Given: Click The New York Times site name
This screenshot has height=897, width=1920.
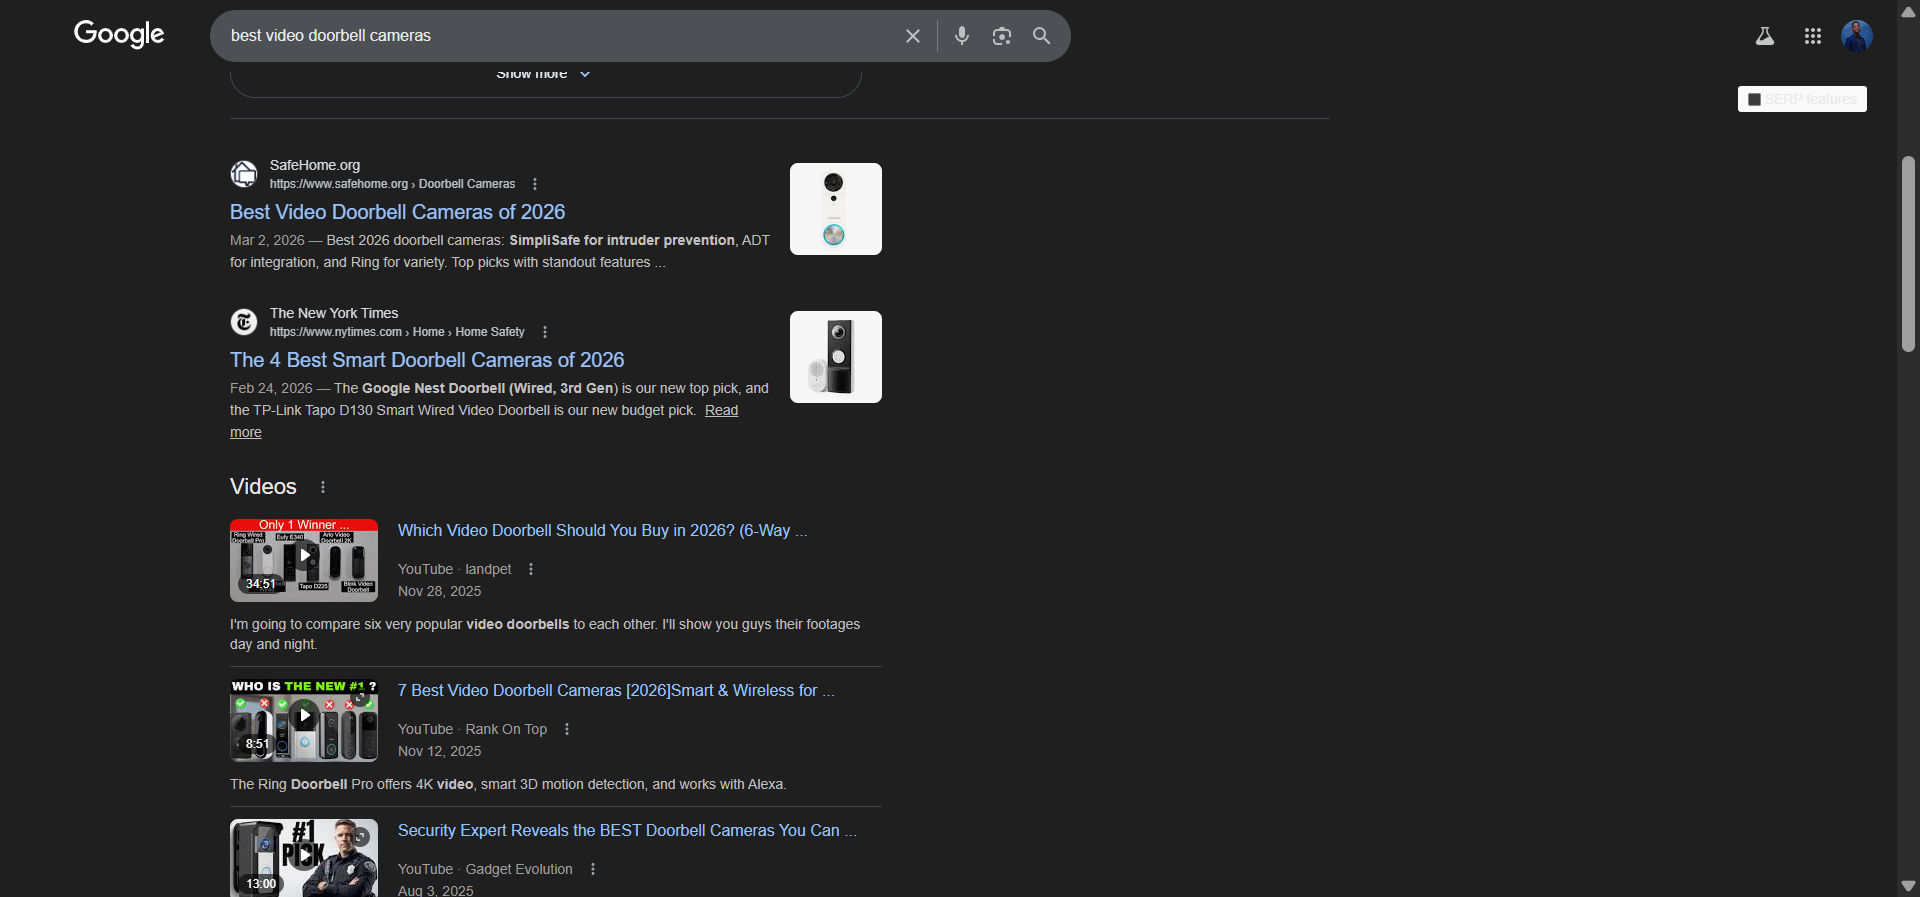Looking at the screenshot, I should coord(334,313).
